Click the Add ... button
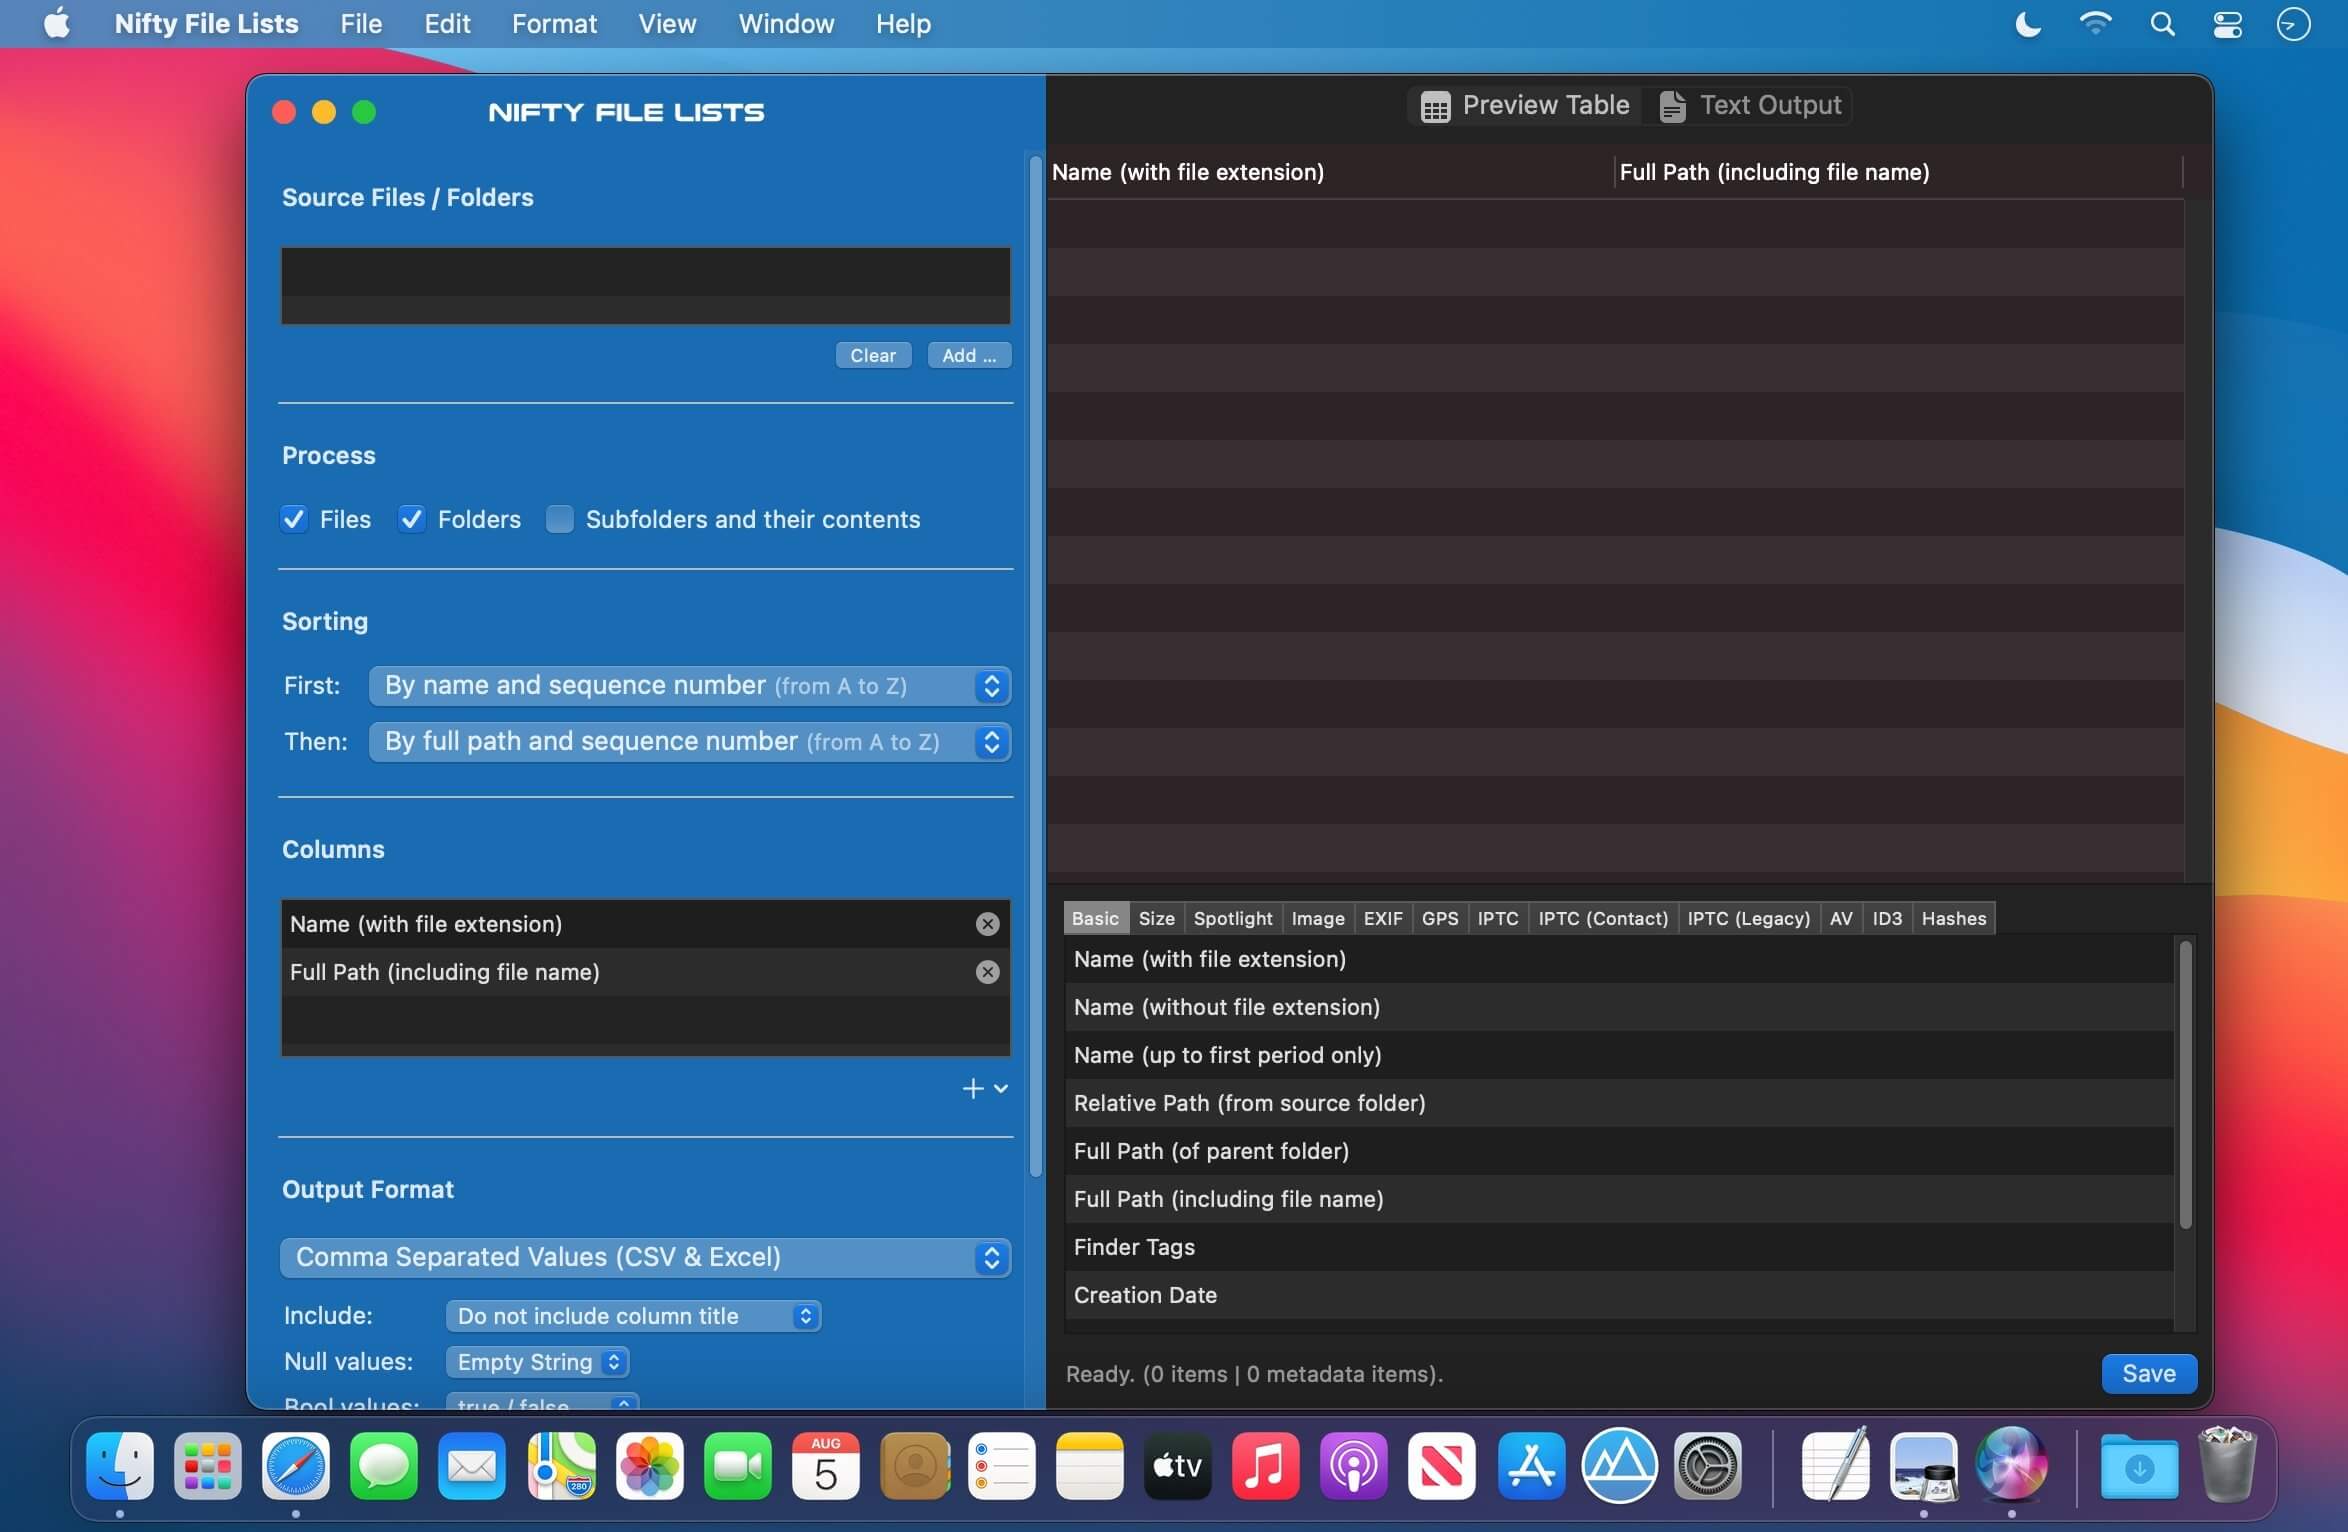 tap(968, 356)
